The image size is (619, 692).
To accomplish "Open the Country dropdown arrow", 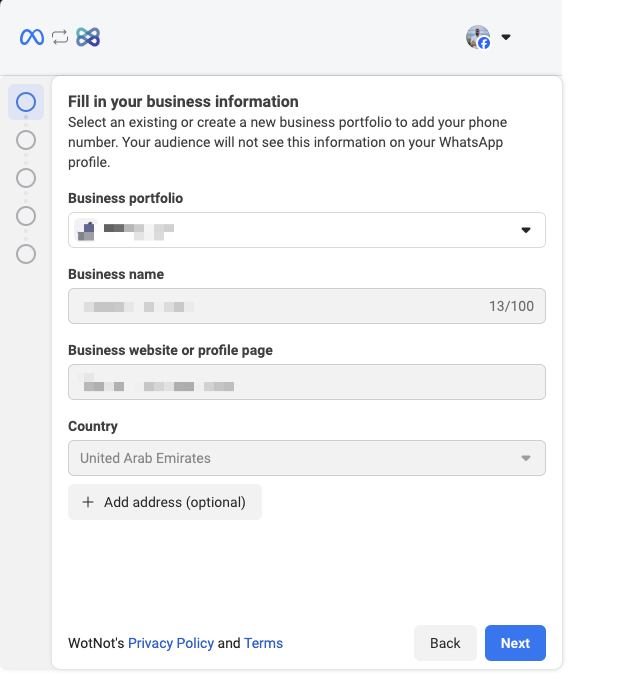I will coord(526,458).
